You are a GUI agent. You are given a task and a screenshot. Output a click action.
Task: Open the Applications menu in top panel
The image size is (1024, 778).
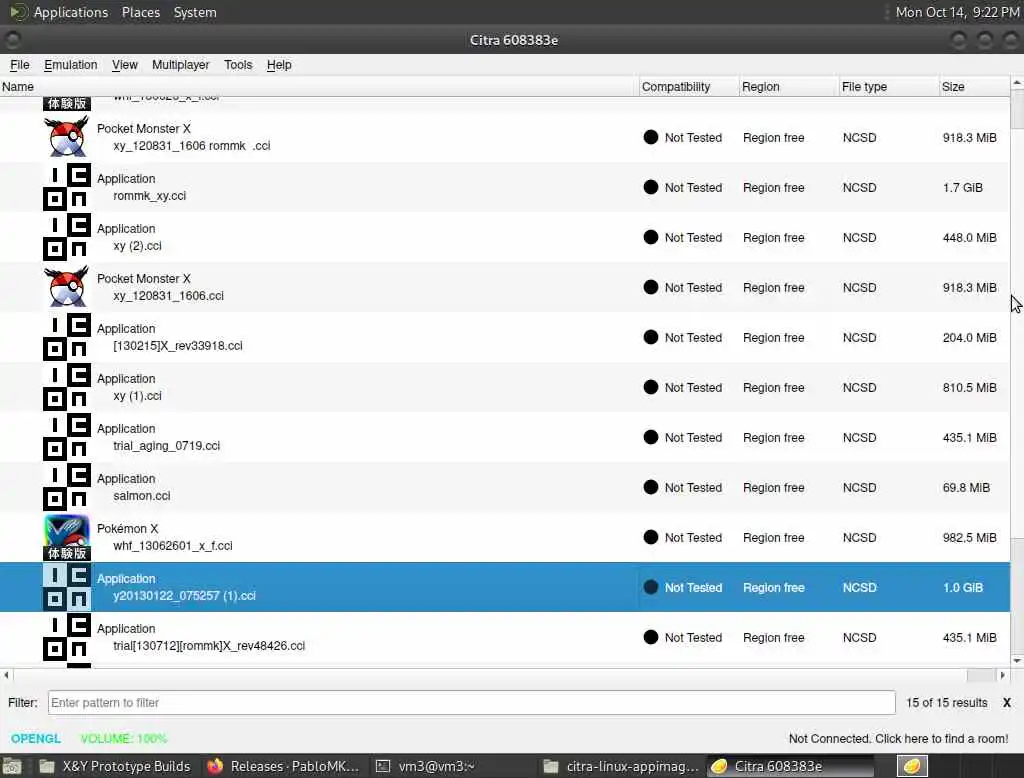pos(71,12)
